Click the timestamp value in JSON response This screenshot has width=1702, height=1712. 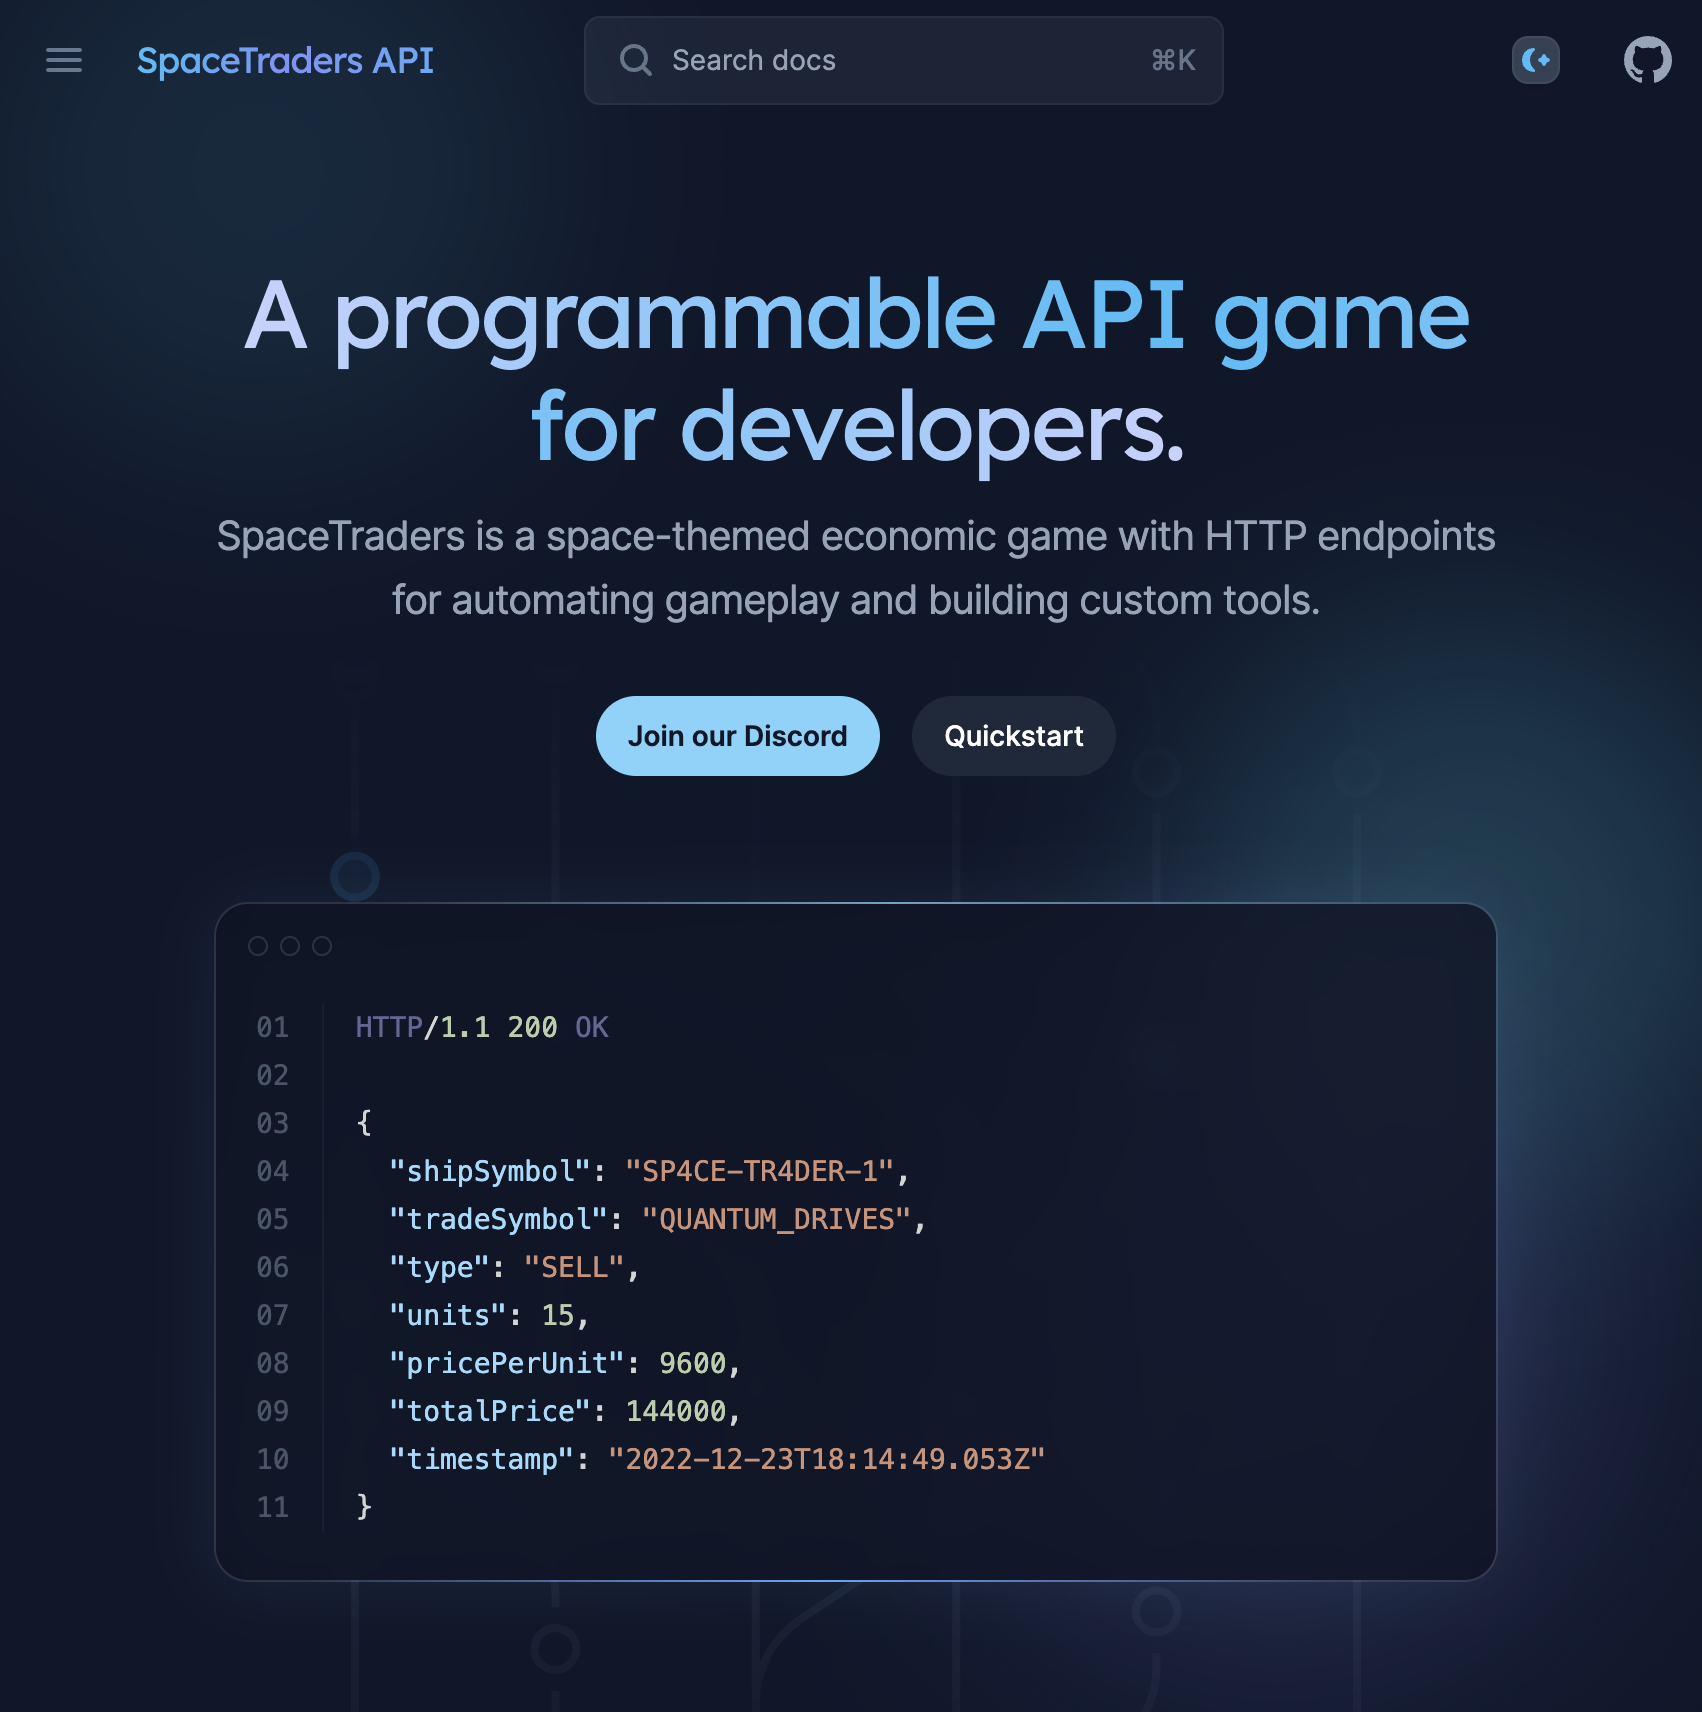(826, 1459)
